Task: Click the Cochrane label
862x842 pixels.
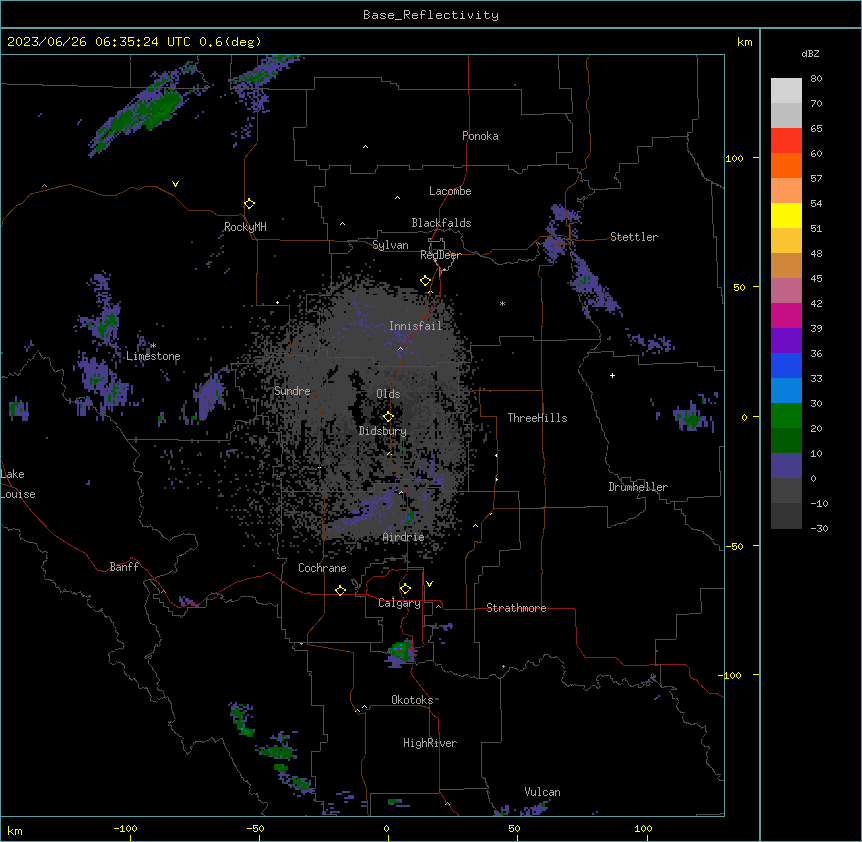Action: (x=322, y=568)
